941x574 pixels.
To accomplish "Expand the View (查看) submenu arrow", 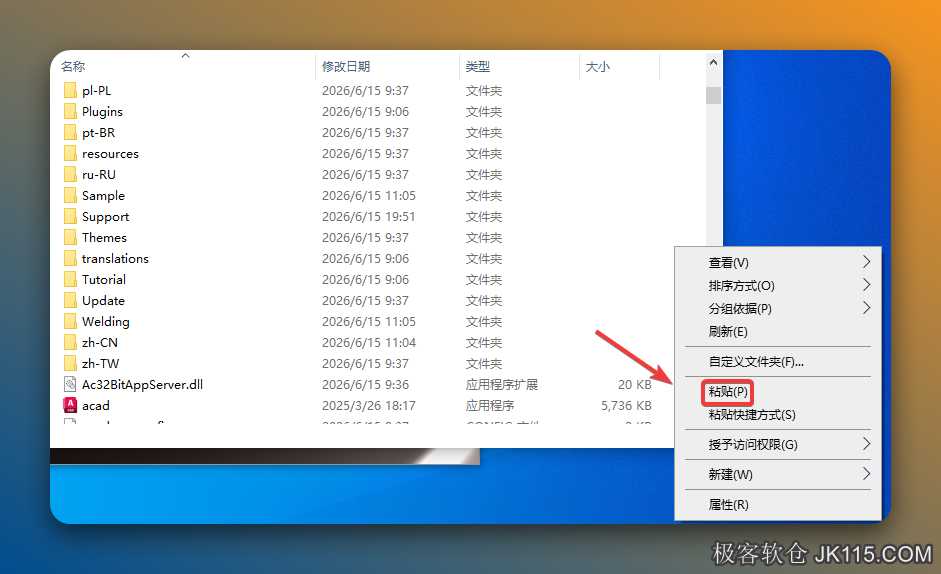I will coord(866,262).
